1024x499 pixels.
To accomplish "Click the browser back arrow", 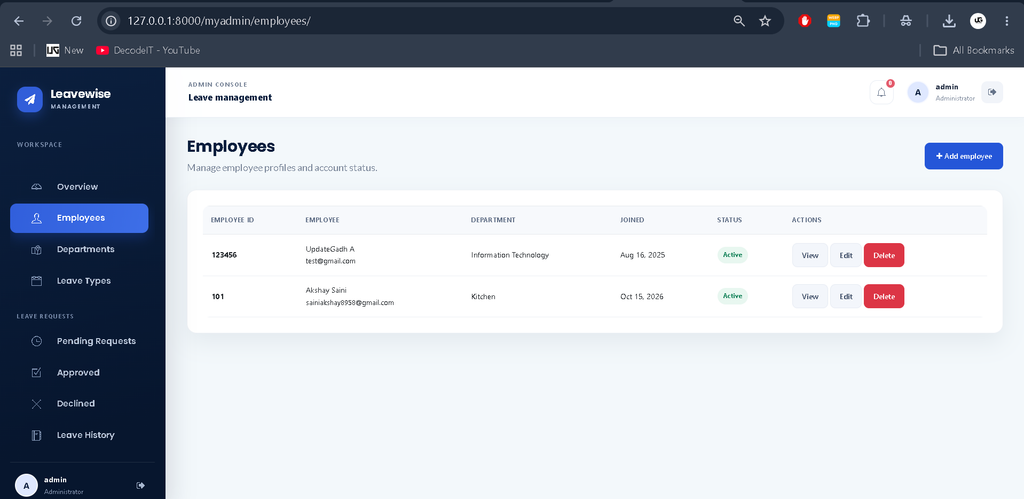I will click(18, 21).
